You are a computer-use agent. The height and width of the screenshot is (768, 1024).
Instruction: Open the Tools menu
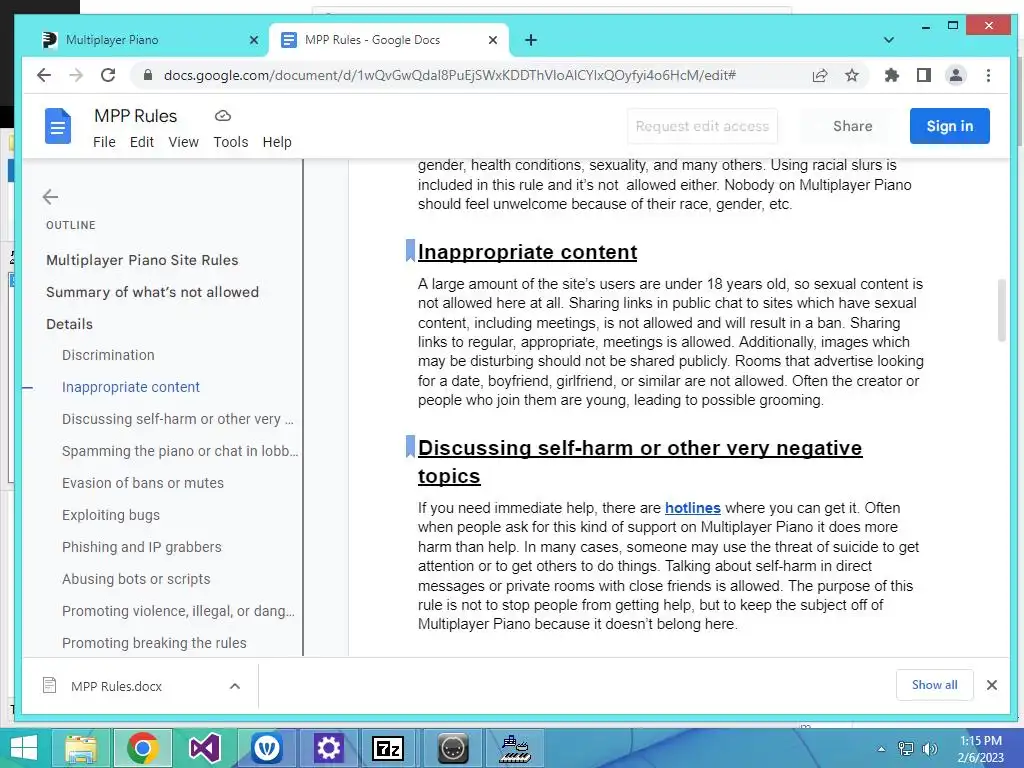pos(231,142)
